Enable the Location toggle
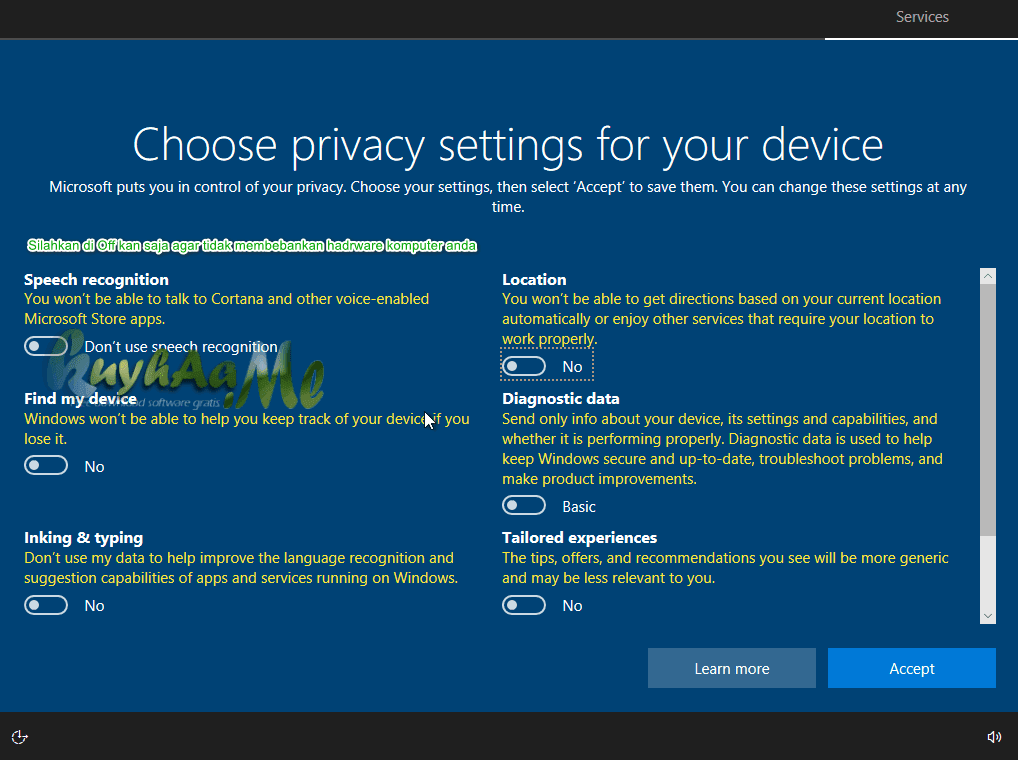 point(524,365)
